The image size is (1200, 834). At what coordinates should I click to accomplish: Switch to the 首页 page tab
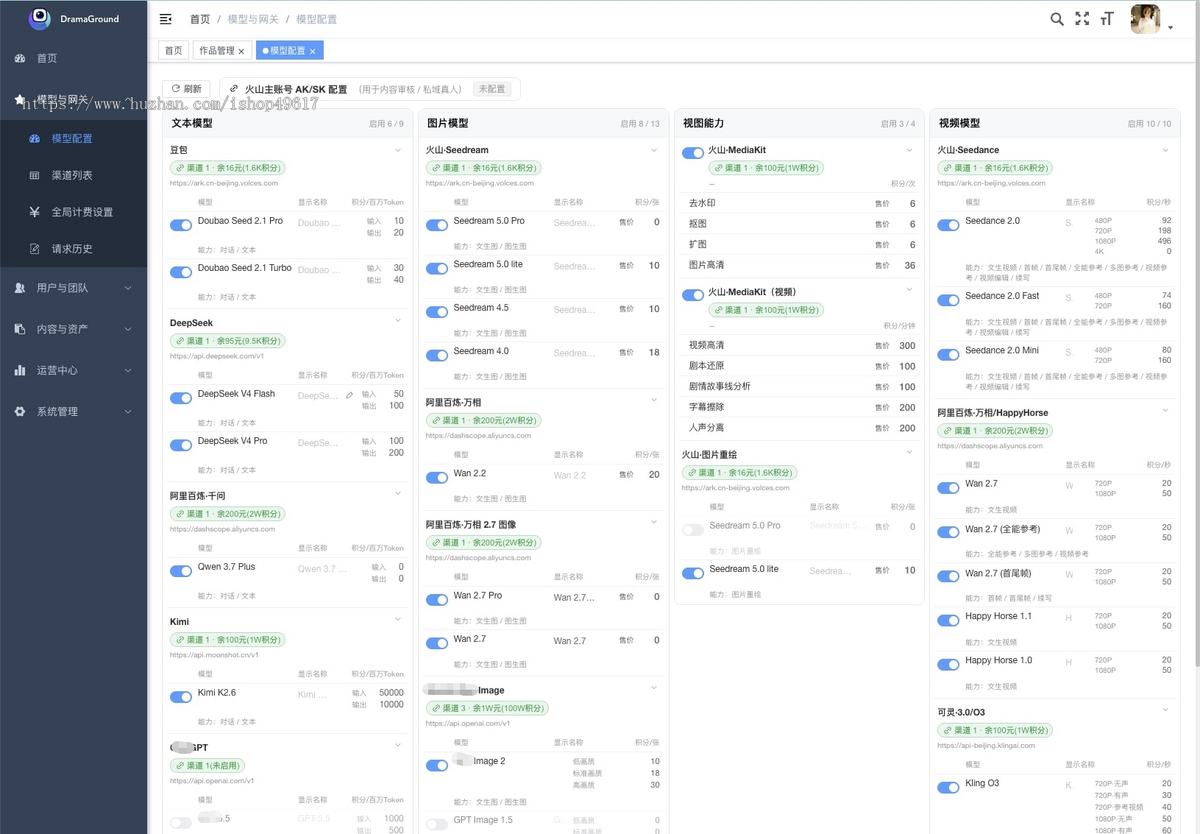pos(174,51)
